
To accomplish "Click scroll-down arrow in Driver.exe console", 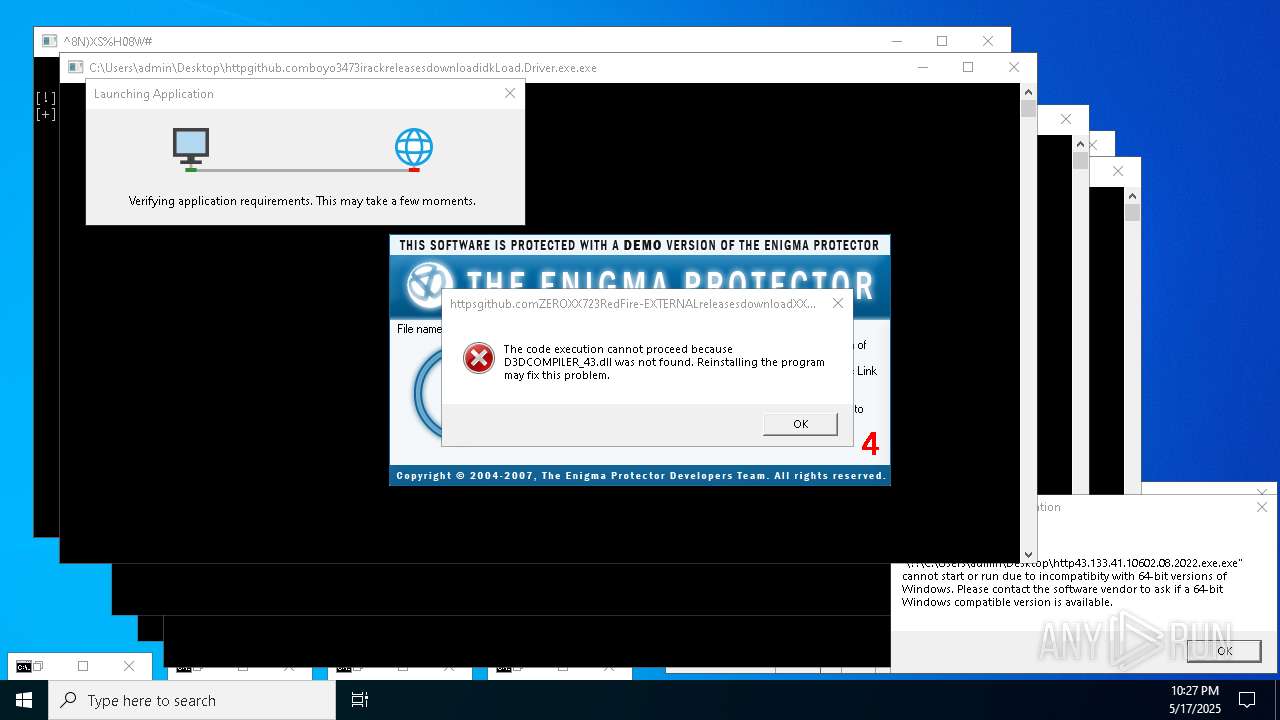I will pos(1028,555).
